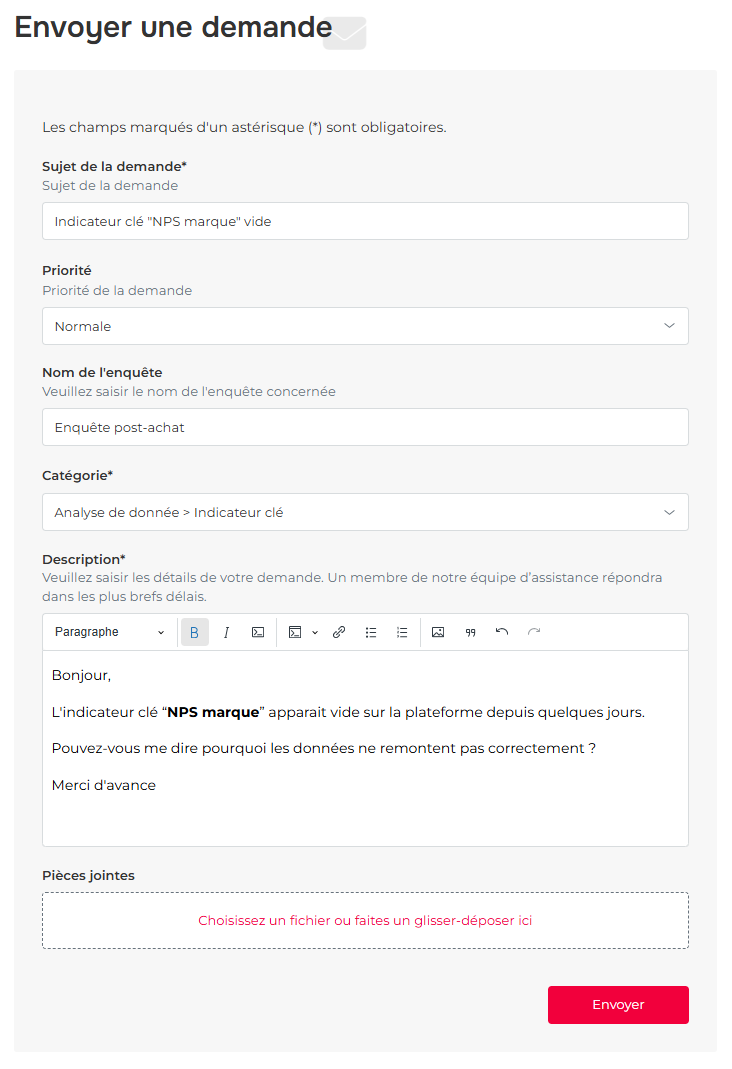Image resolution: width=732 pixels, height=1069 pixels.
Task: Insert an image into description
Action: pos(438,632)
